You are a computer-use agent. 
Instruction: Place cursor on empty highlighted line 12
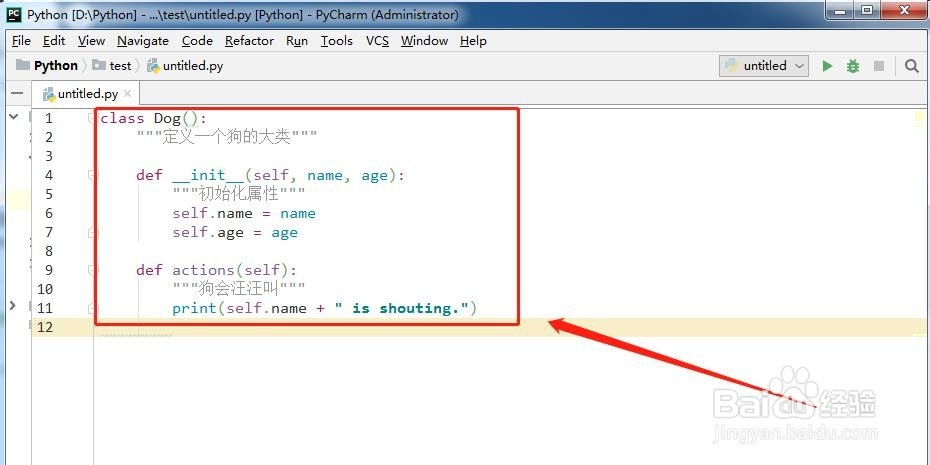[480, 327]
